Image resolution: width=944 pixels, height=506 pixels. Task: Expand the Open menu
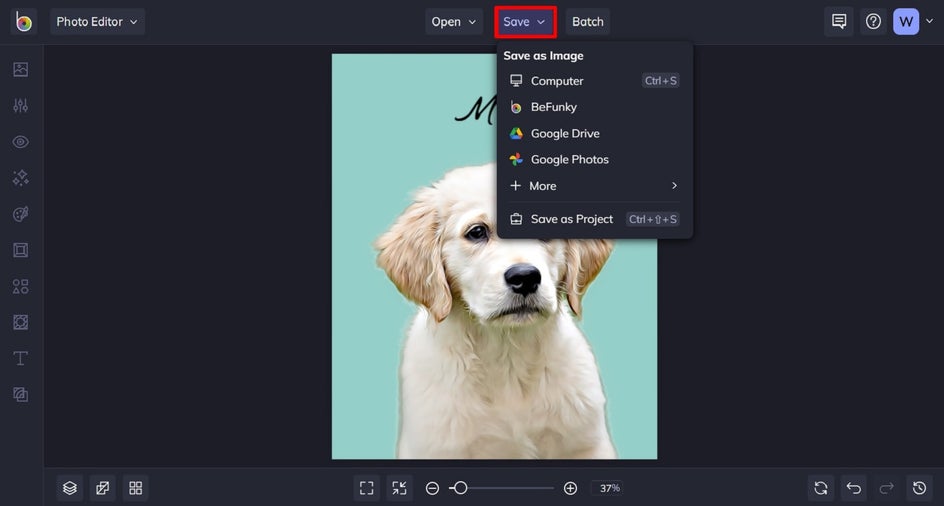454,22
